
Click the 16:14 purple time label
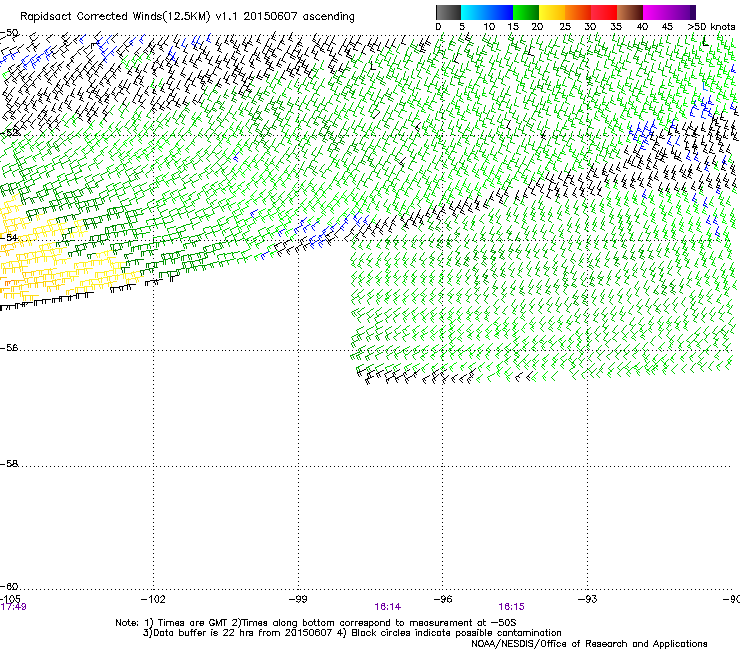point(388,607)
